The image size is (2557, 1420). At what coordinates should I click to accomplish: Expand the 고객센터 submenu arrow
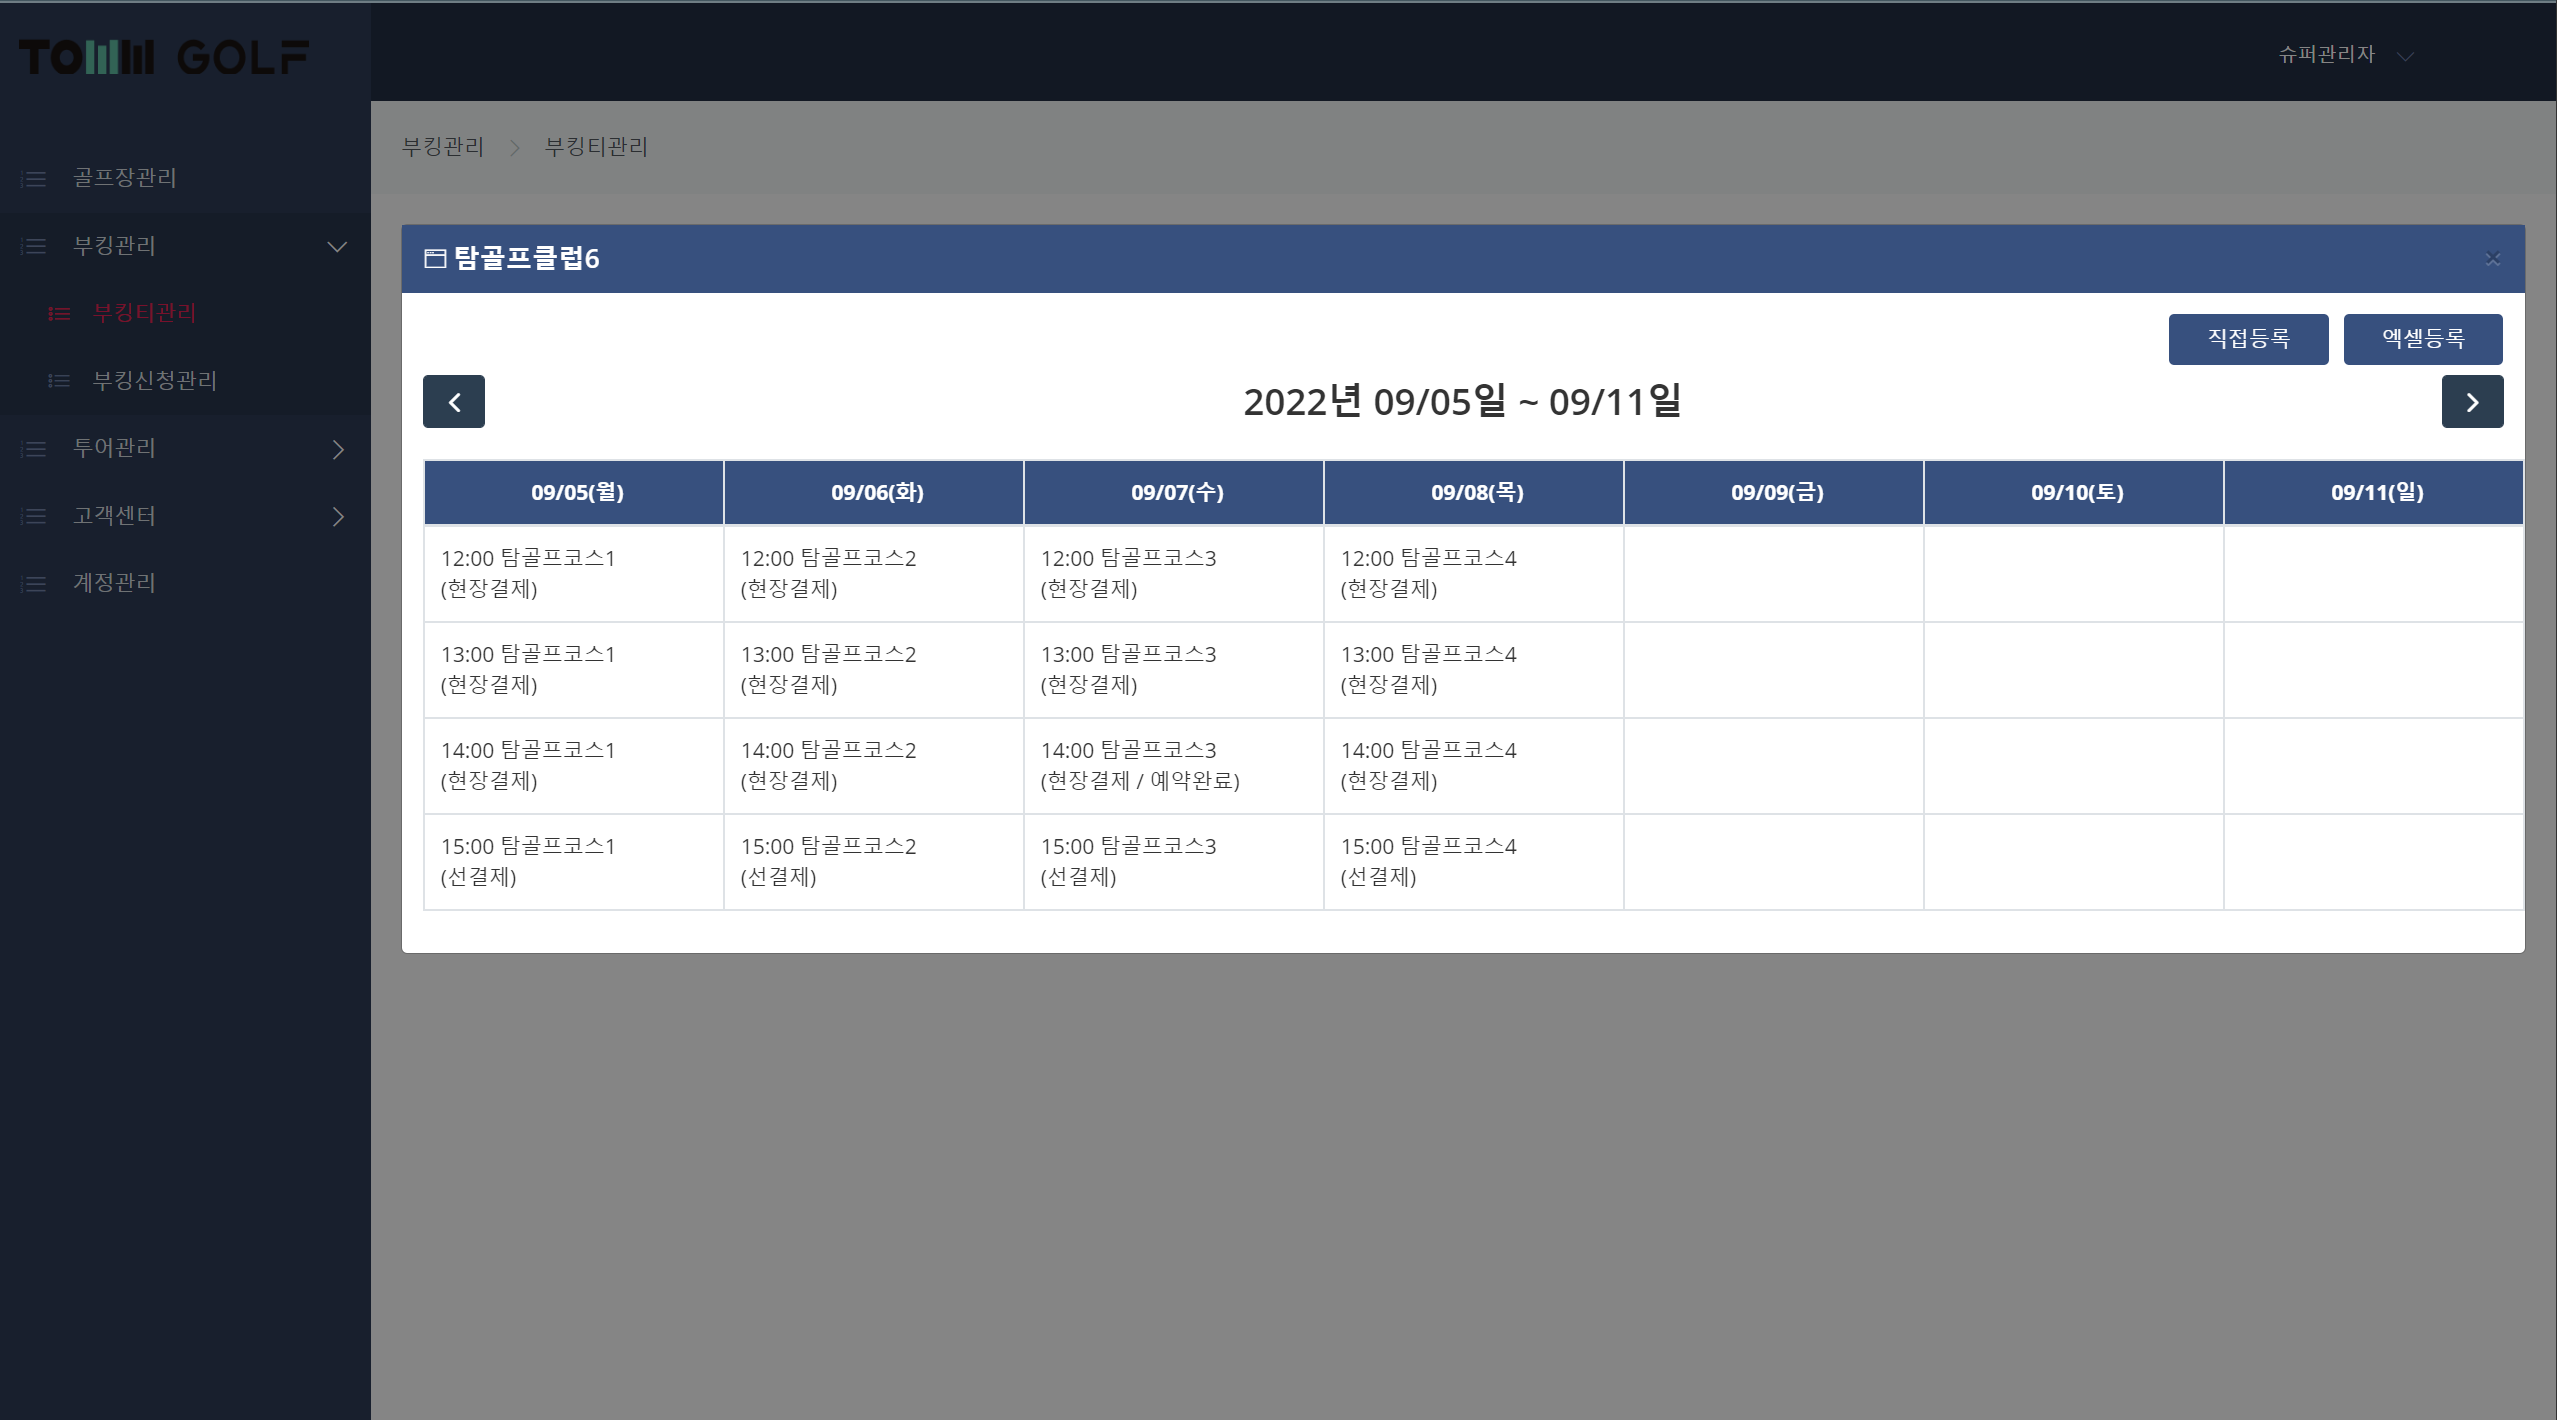tap(337, 516)
